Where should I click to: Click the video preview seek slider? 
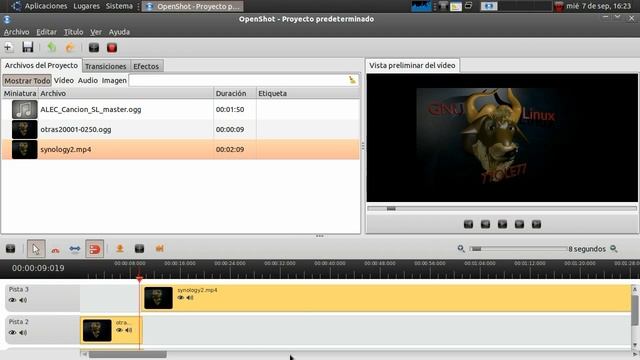tap(502, 209)
